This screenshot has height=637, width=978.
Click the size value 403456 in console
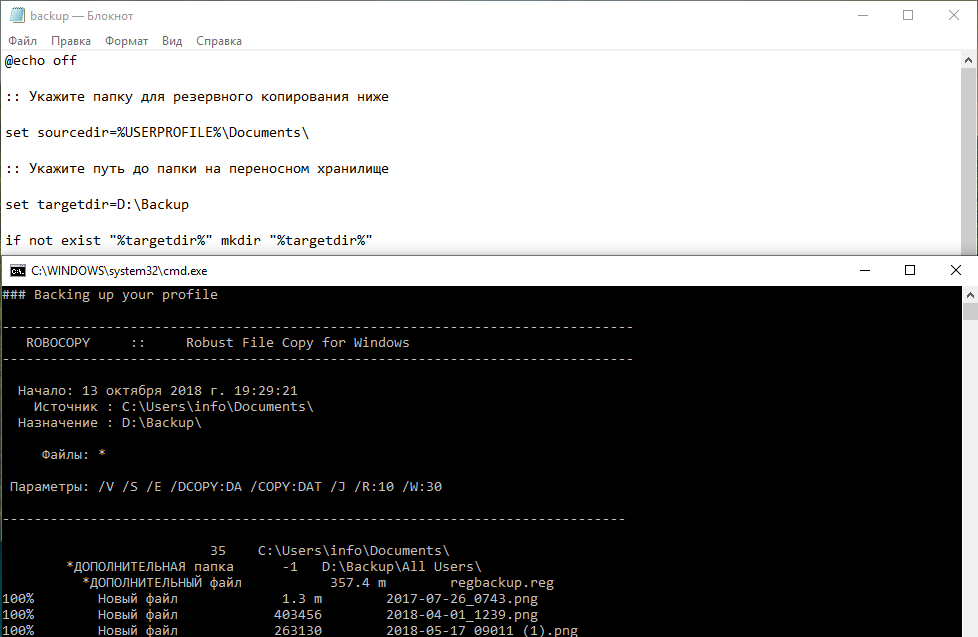point(298,615)
